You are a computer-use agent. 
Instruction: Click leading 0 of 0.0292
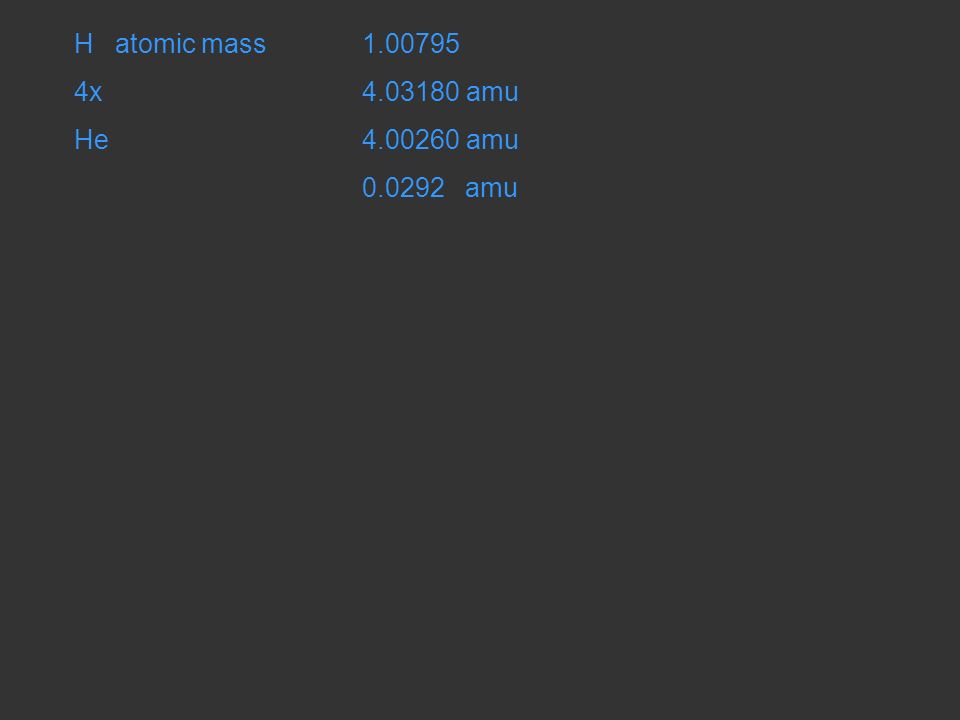tap(369, 187)
